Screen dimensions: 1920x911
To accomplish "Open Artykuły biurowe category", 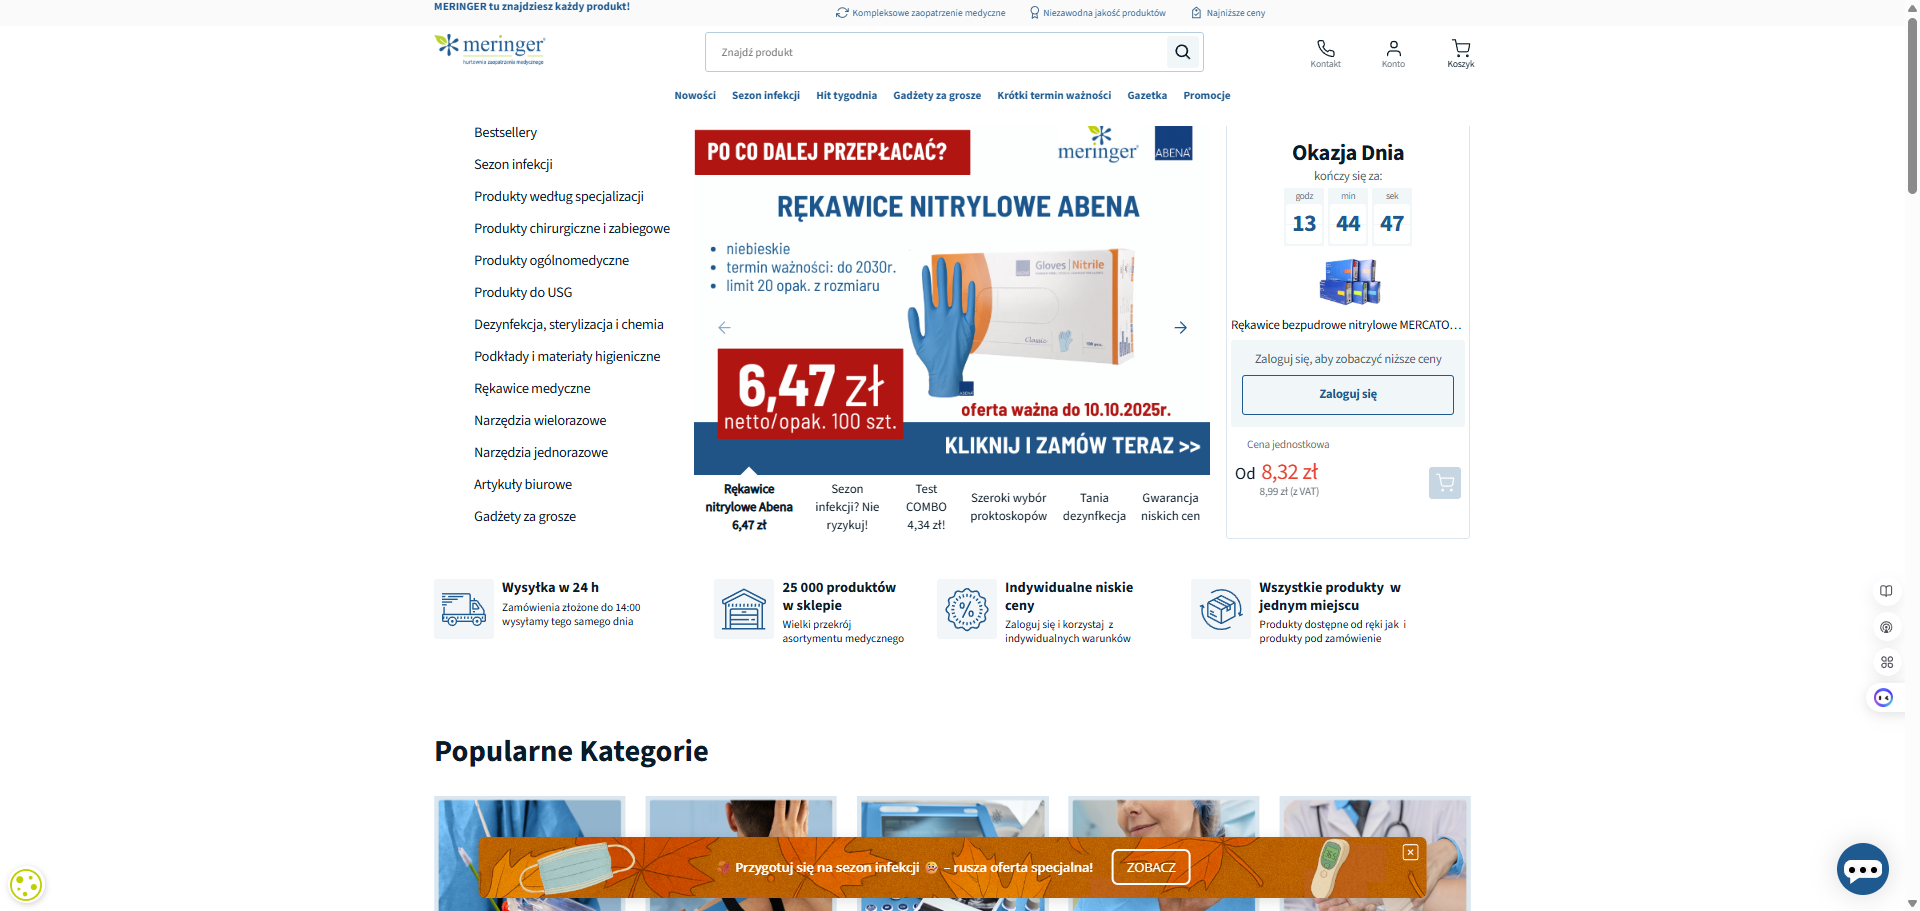I will pos(523,484).
